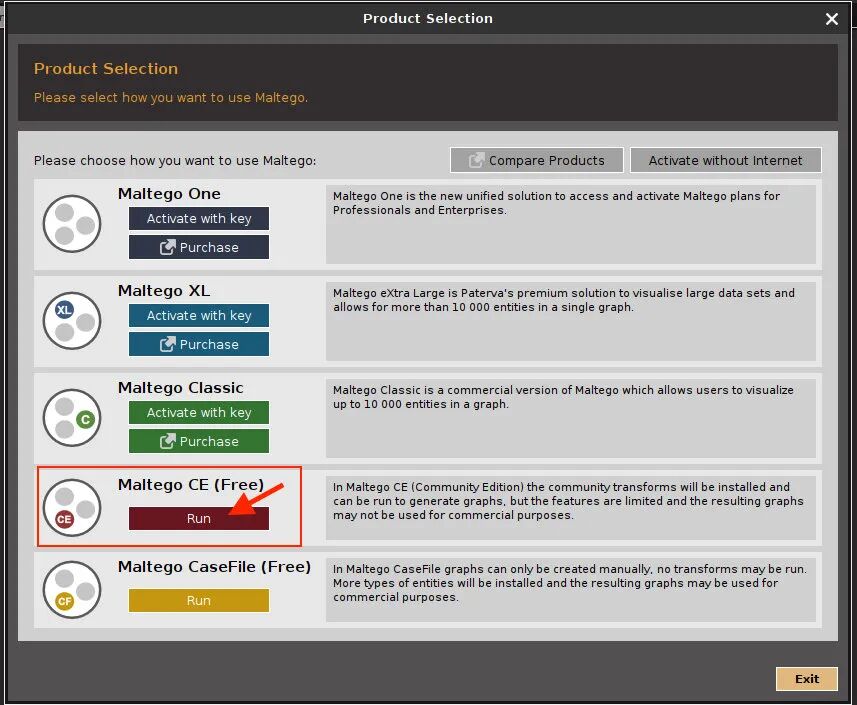Purchase Maltego Classic
Screen dimensions: 857x705
[x=199, y=441]
